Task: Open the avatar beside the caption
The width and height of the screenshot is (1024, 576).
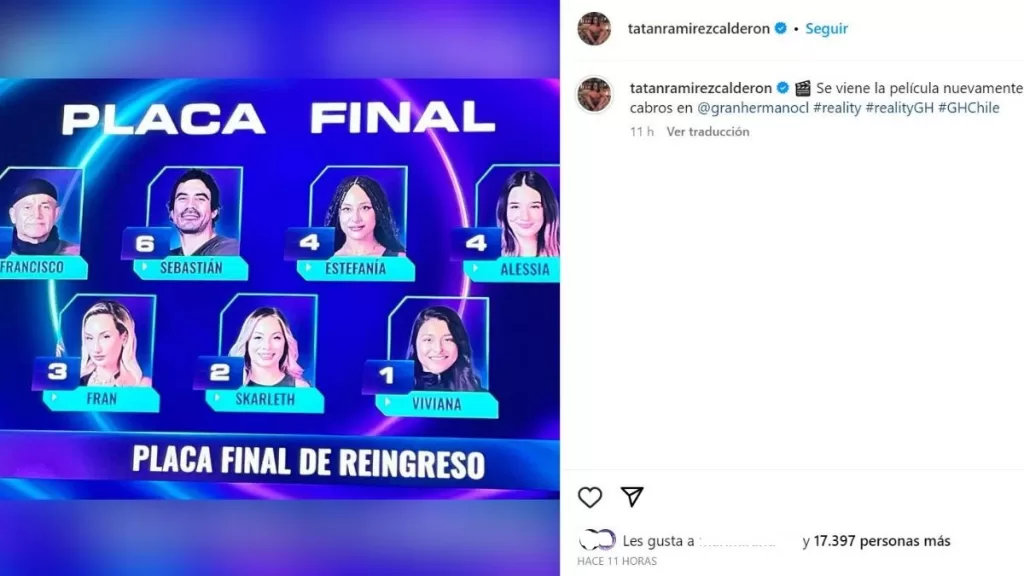Action: coord(594,94)
